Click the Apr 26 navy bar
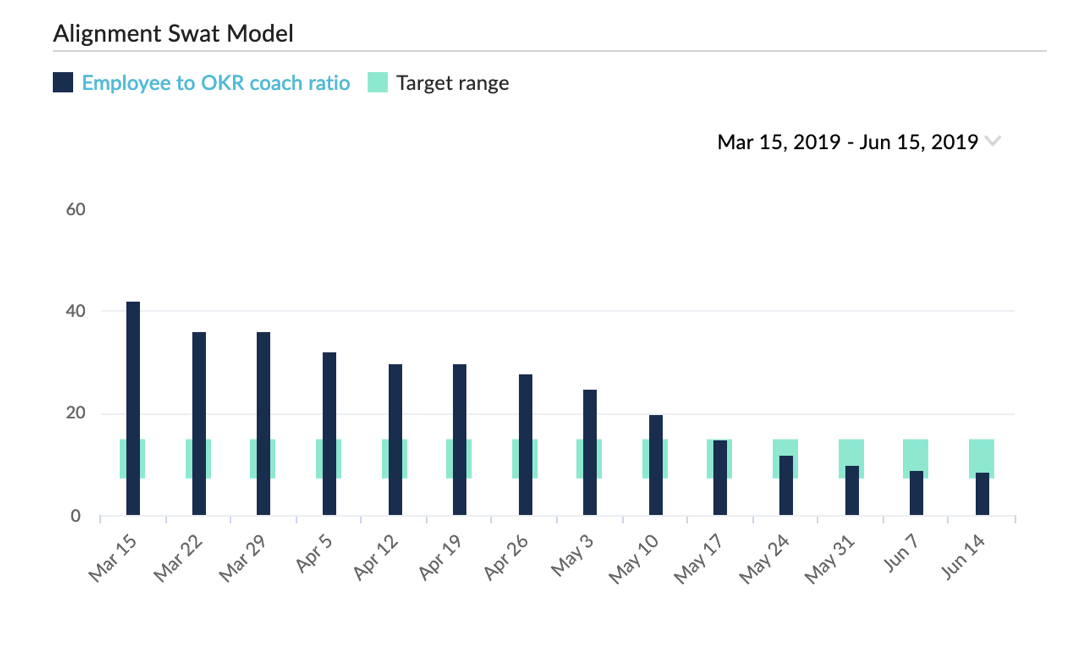The image size is (1070, 648). [525, 445]
